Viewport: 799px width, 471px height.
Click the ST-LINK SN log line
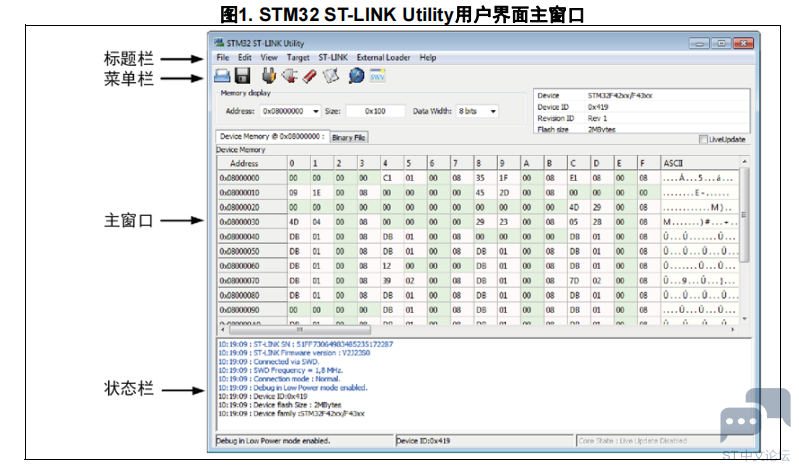[x=306, y=344]
